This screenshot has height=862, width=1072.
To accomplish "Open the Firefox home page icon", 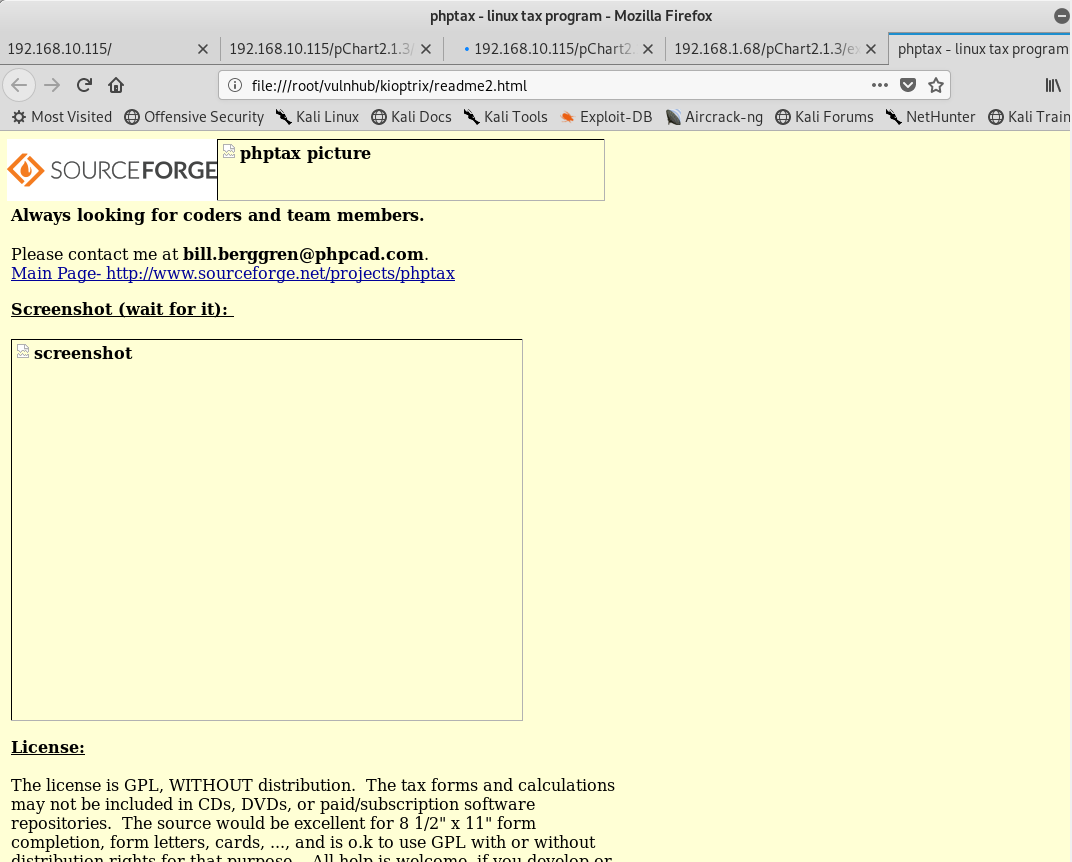I will (x=116, y=85).
